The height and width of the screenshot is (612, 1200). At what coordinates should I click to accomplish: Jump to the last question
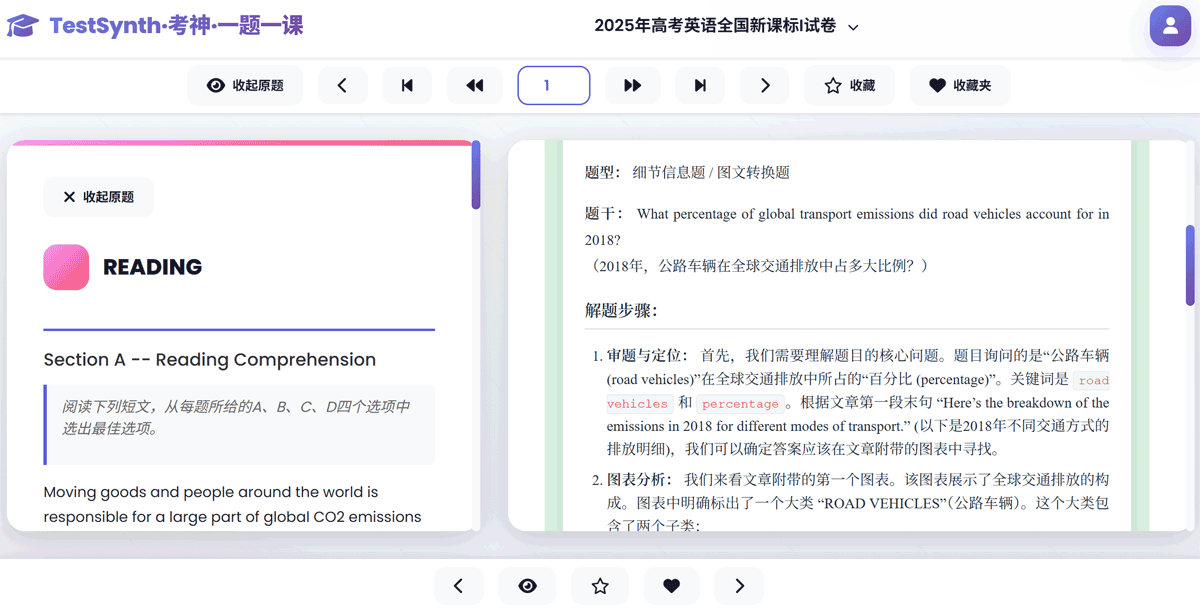700,86
